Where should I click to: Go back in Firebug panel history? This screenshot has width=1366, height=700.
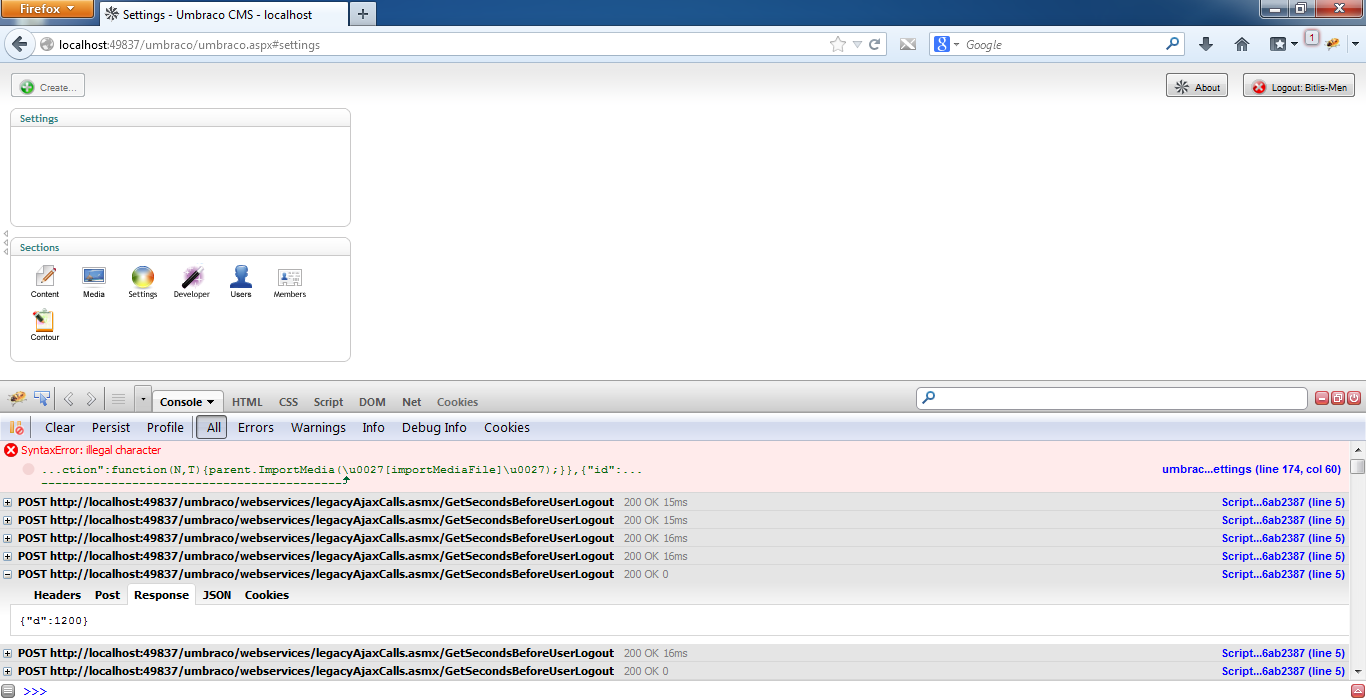click(x=69, y=400)
